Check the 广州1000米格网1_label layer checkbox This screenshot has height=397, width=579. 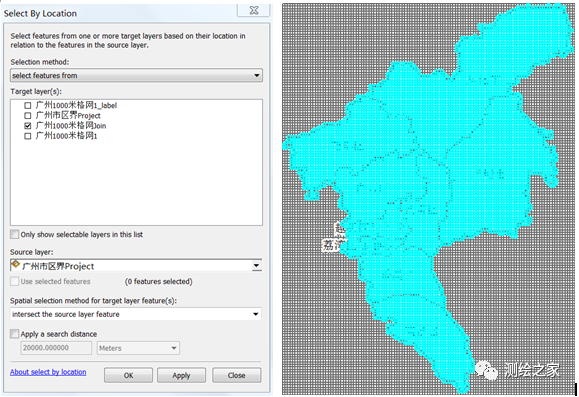pos(28,106)
